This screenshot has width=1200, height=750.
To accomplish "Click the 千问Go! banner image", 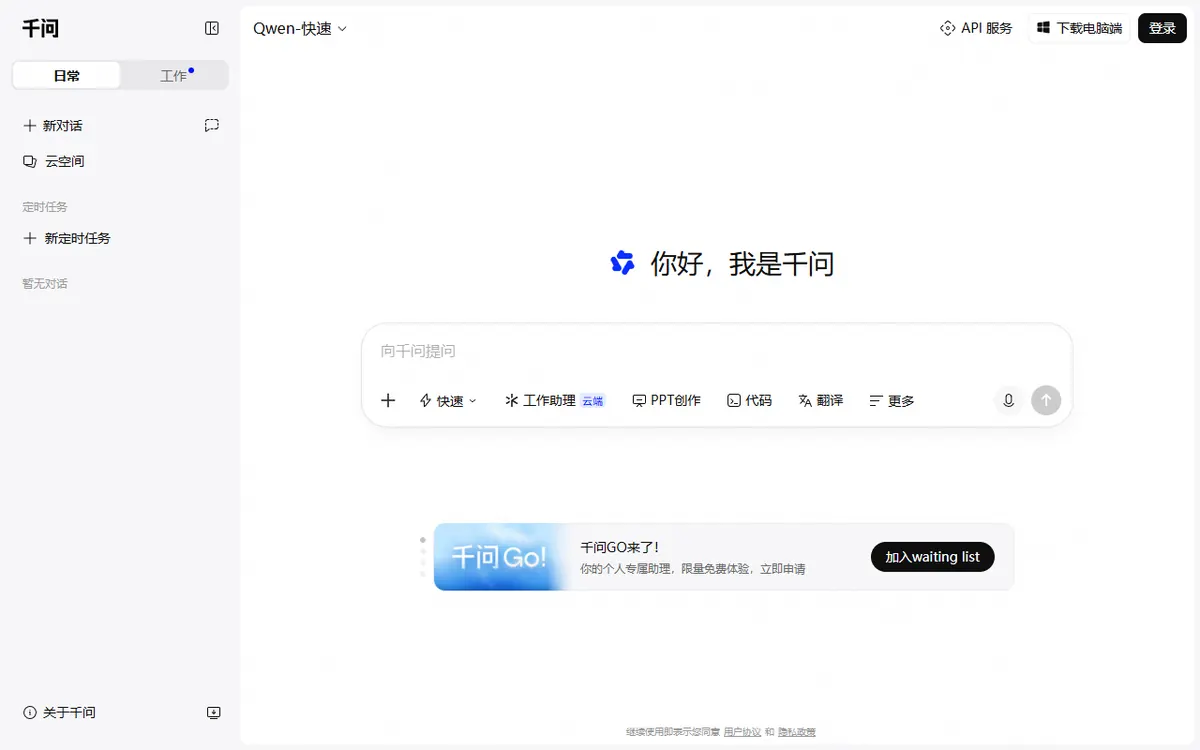I will tap(500, 557).
